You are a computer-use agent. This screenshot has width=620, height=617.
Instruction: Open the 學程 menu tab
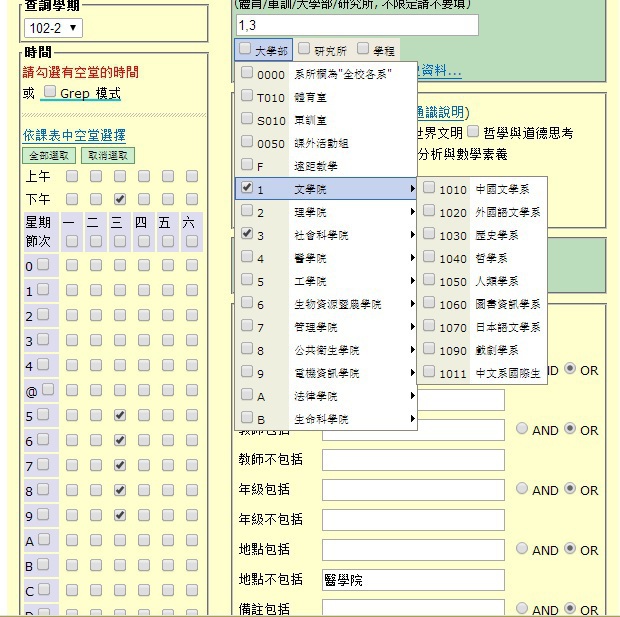[x=376, y=50]
